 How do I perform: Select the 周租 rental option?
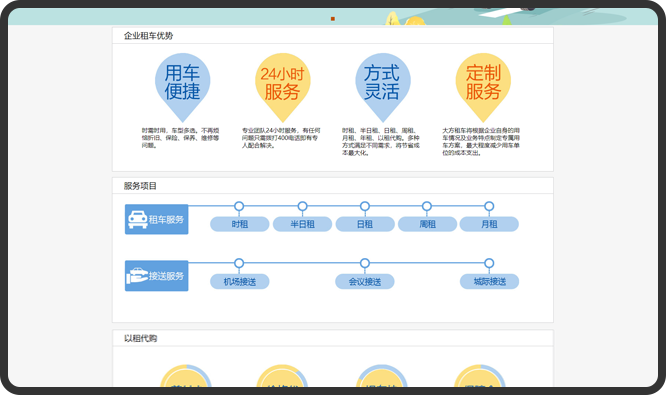tap(427, 224)
